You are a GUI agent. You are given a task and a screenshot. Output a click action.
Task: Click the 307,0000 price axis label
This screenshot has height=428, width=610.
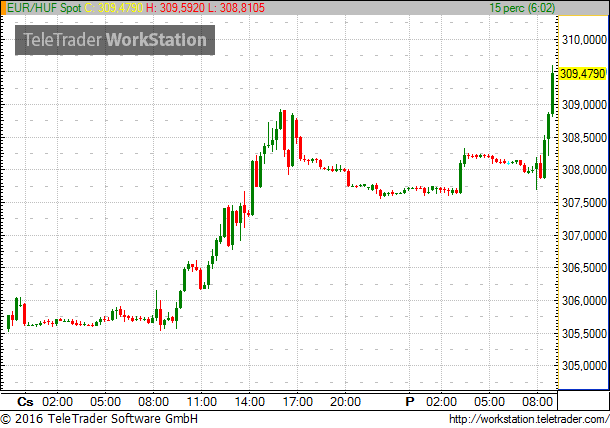point(584,235)
